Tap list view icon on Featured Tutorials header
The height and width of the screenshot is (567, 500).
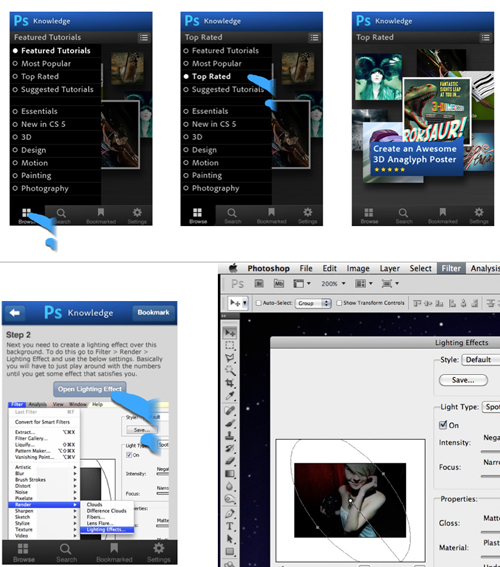pyautogui.click(x=144, y=37)
